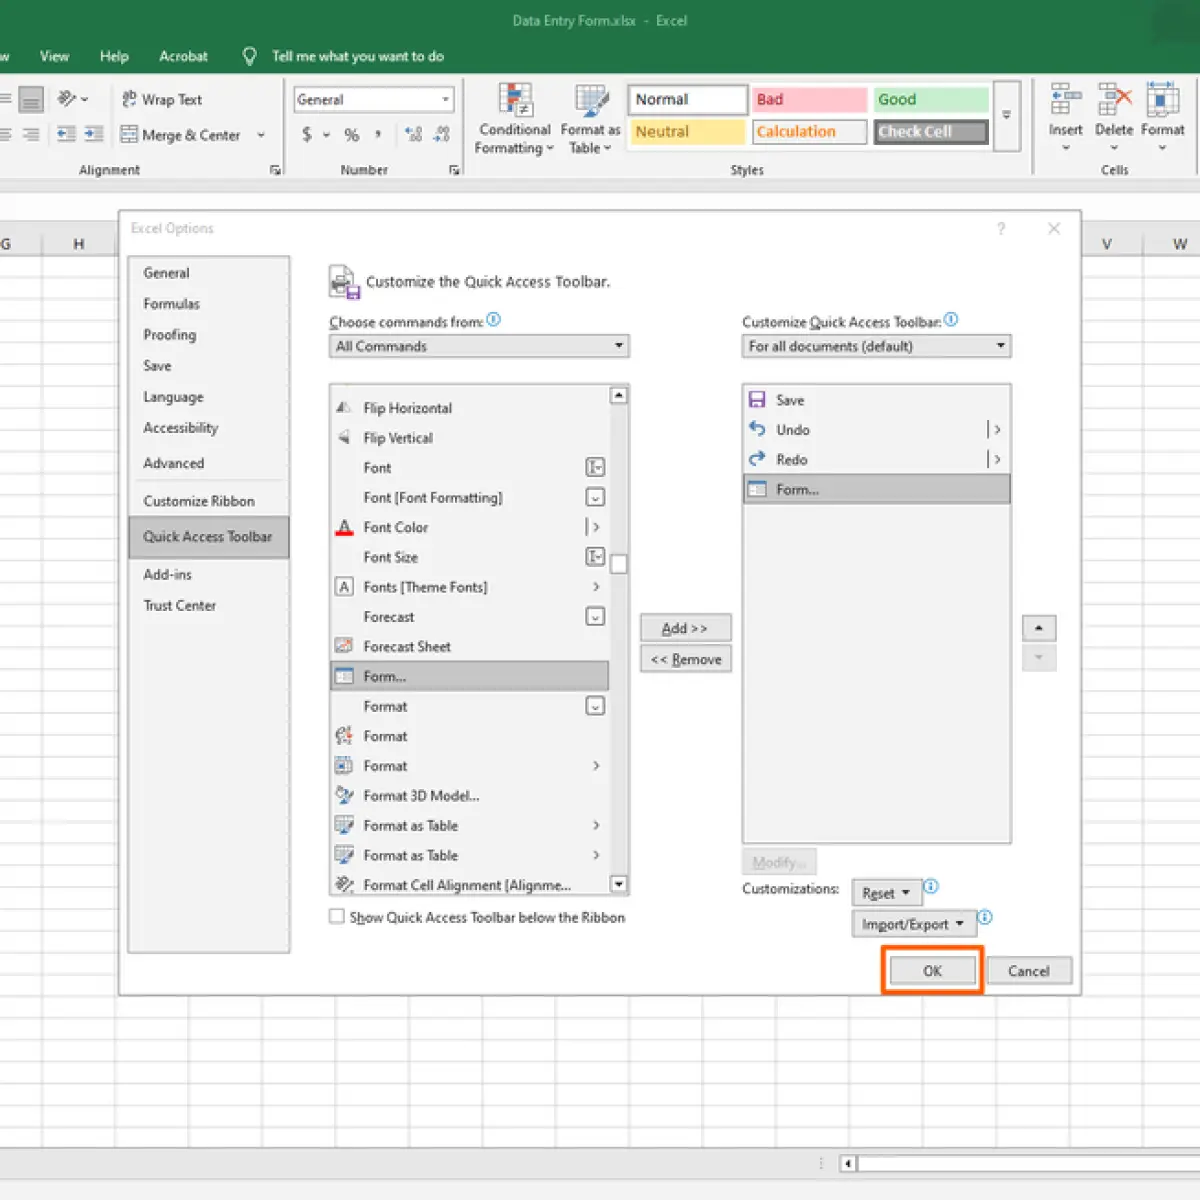The height and width of the screenshot is (1200, 1200).
Task: Expand the cell Styles gallery
Action: 1007,115
